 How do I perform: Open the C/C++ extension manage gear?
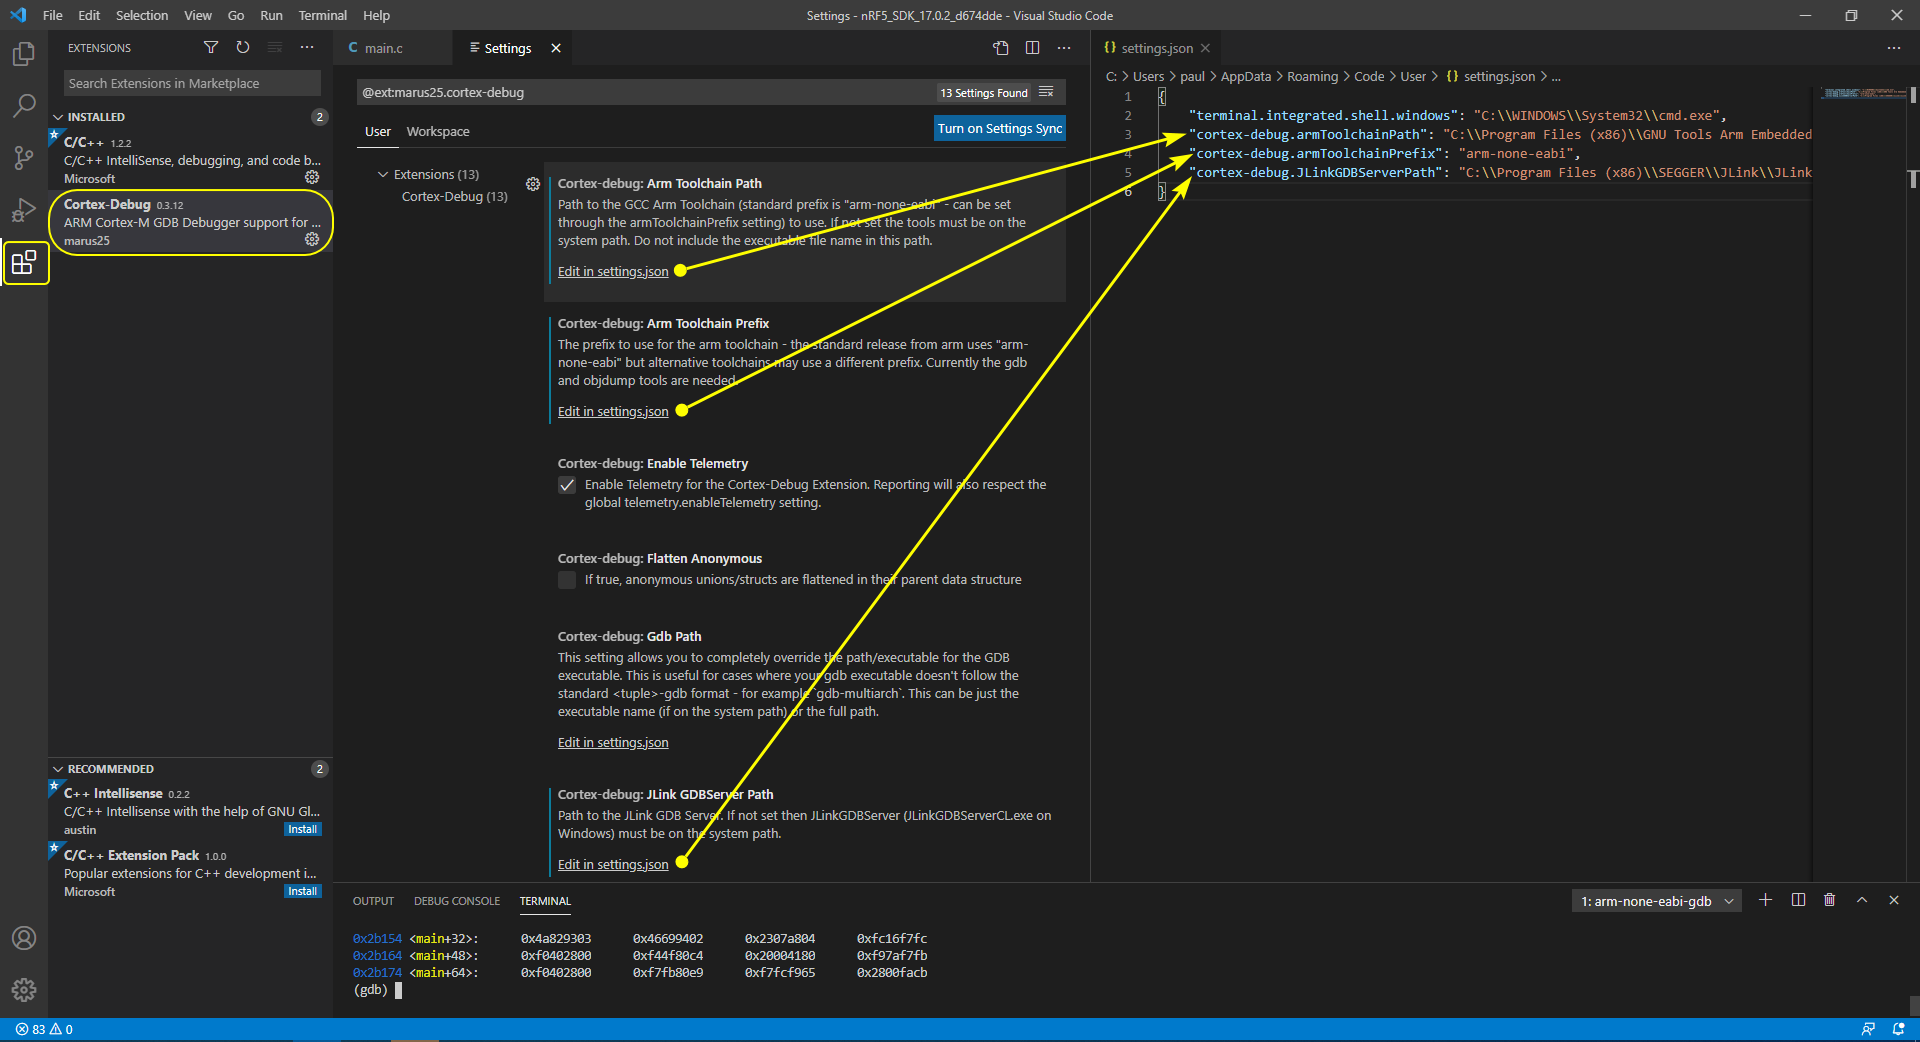pyautogui.click(x=312, y=177)
